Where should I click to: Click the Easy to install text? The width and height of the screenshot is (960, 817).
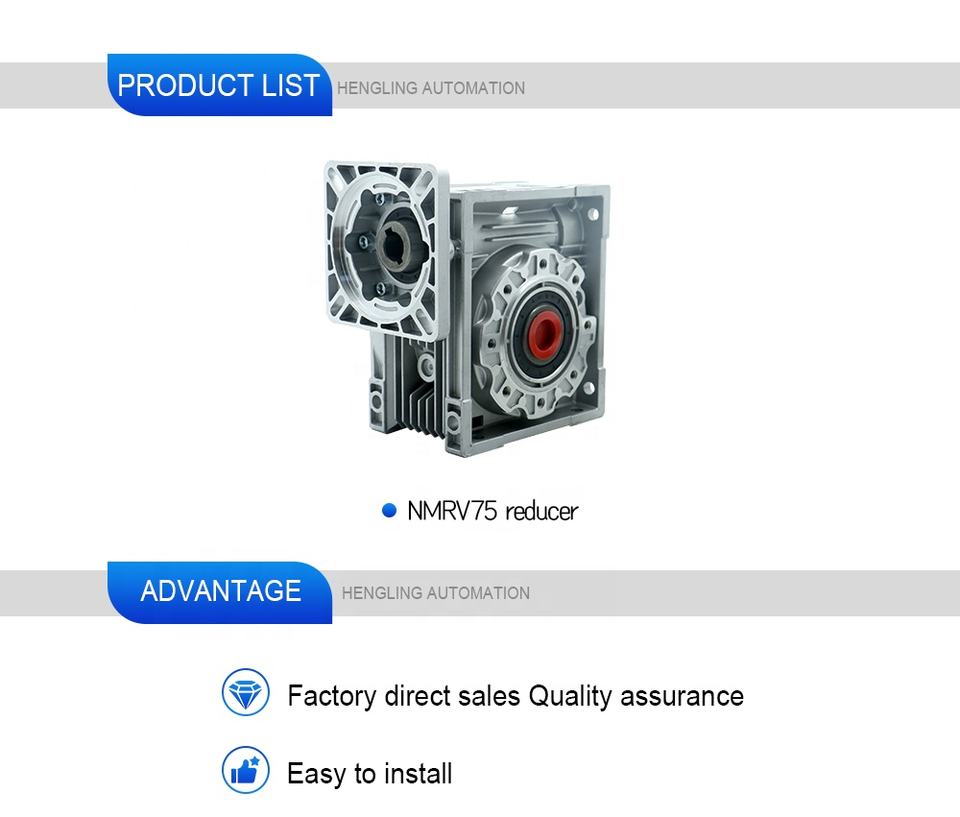(369, 774)
